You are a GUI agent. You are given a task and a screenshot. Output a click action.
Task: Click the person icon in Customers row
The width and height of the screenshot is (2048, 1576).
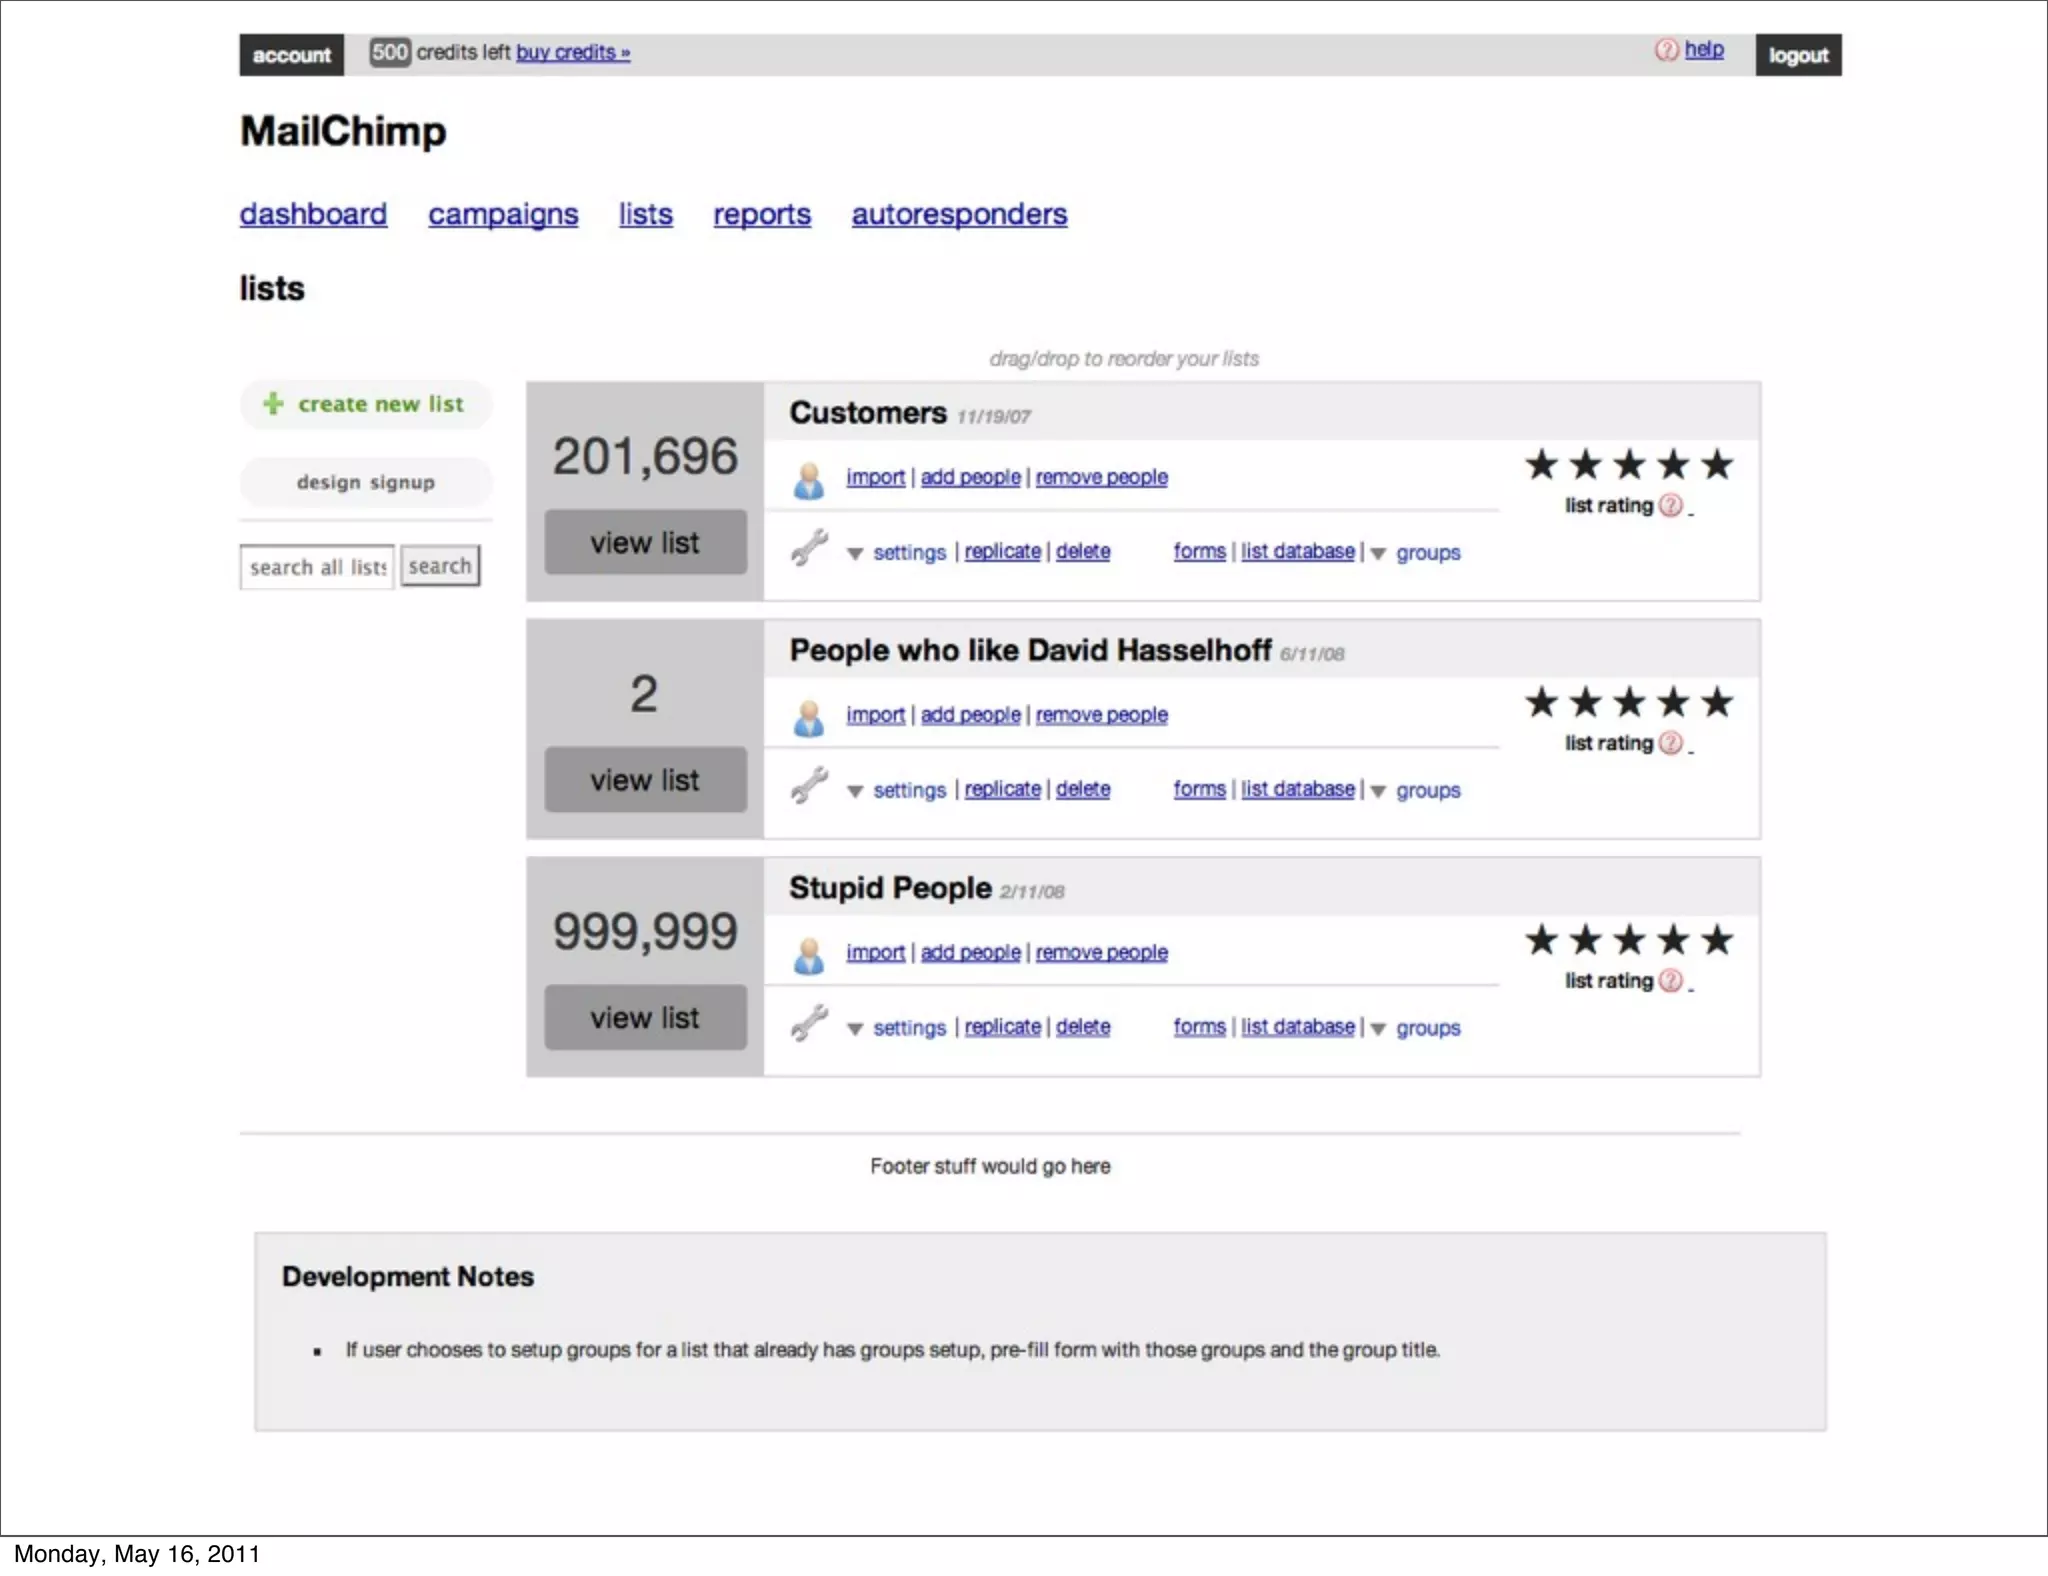tap(808, 480)
